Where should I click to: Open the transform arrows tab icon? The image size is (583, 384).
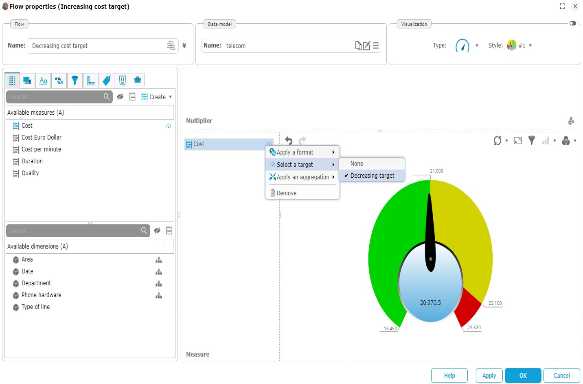click(x=59, y=80)
